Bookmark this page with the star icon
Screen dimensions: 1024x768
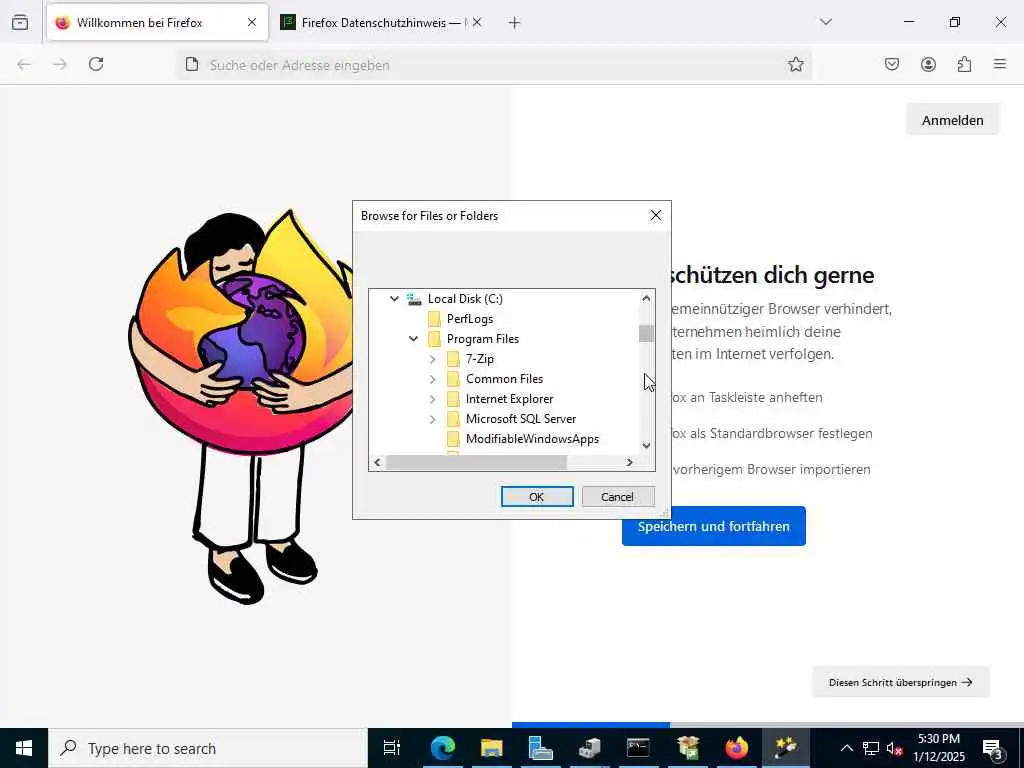coord(795,64)
